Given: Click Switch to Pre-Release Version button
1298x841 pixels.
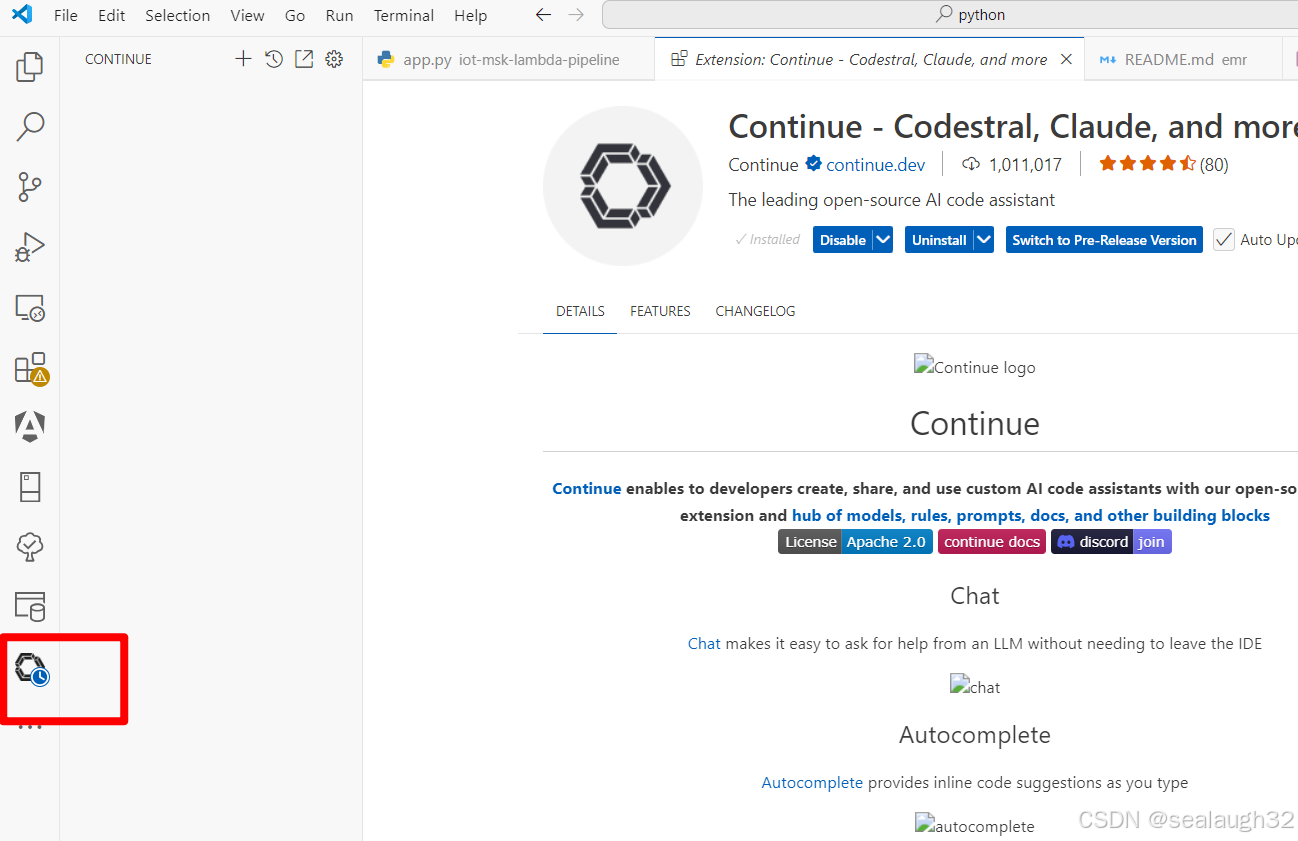Looking at the screenshot, I should [1104, 240].
